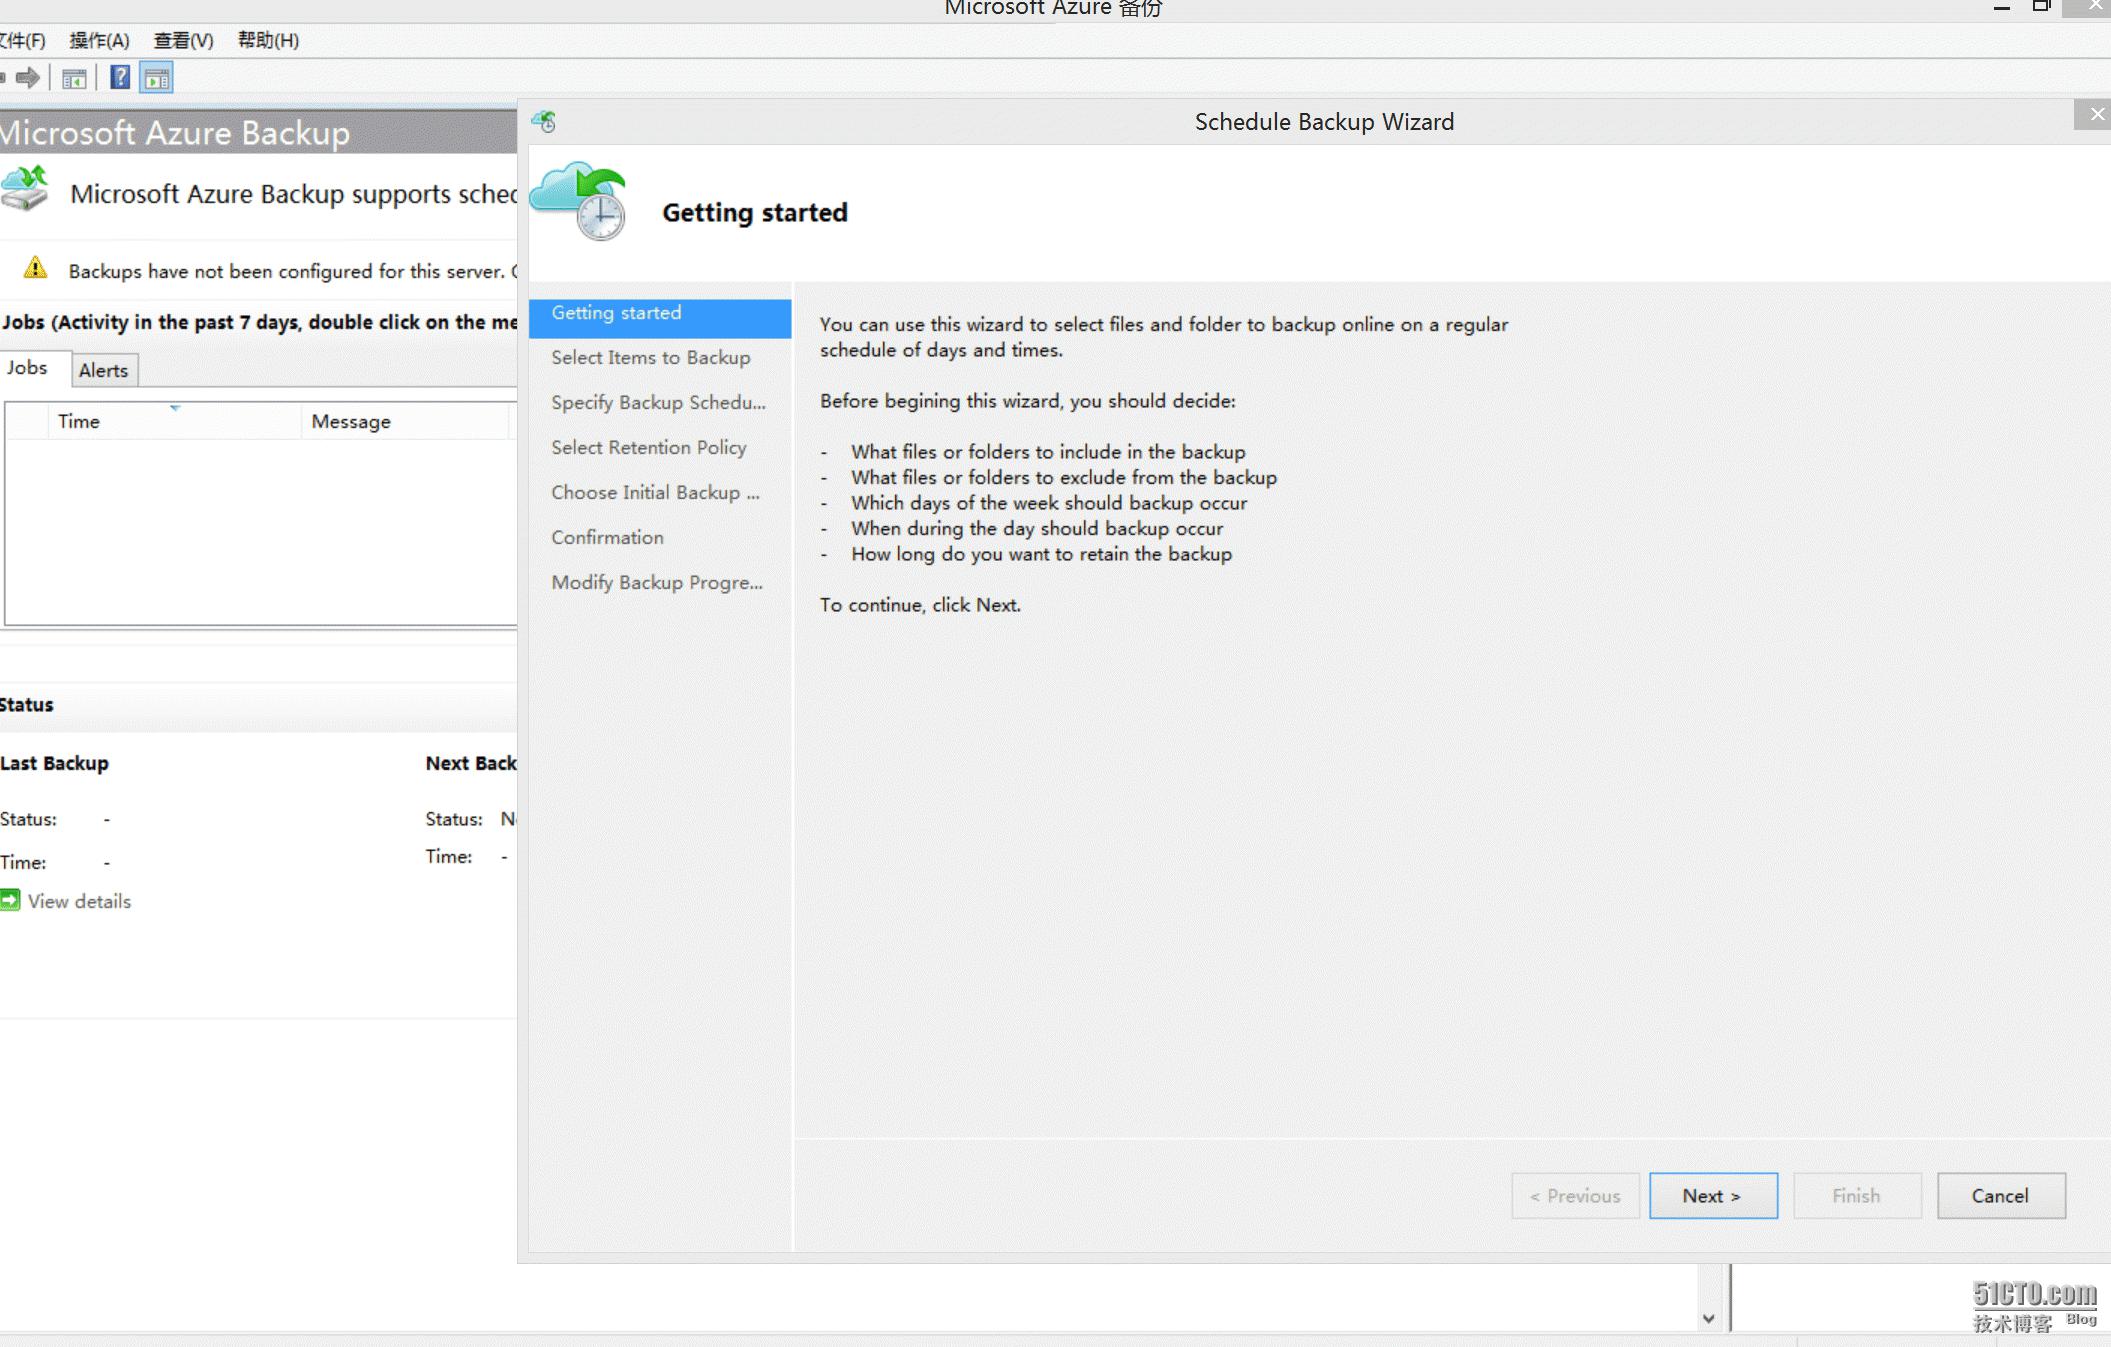Open the 帮助(H) menu
Screen dimensions: 2111x1347
tap(268, 41)
